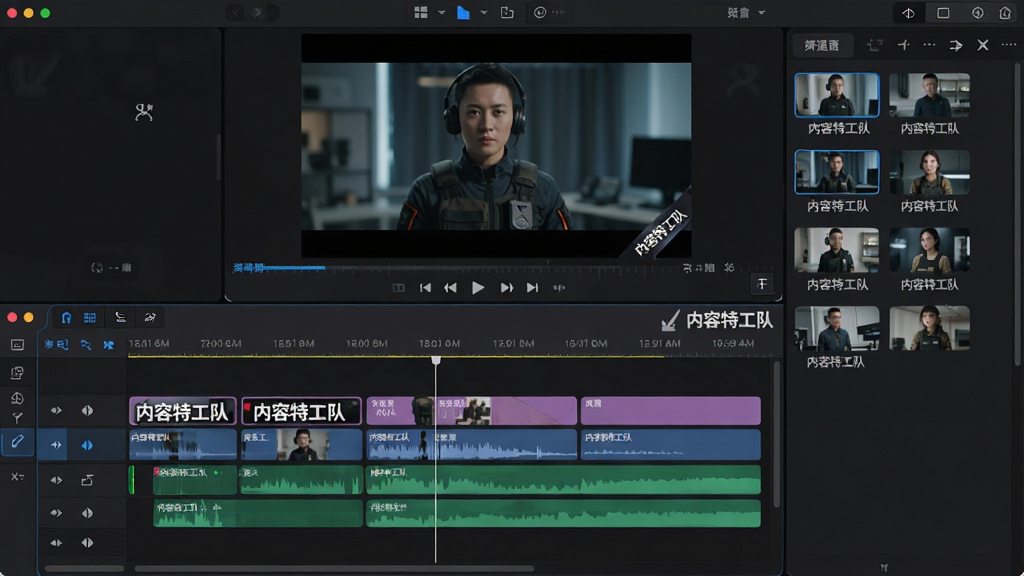Click the frame view icon left of playback controls
1024x576 pixels.
(x=398, y=288)
